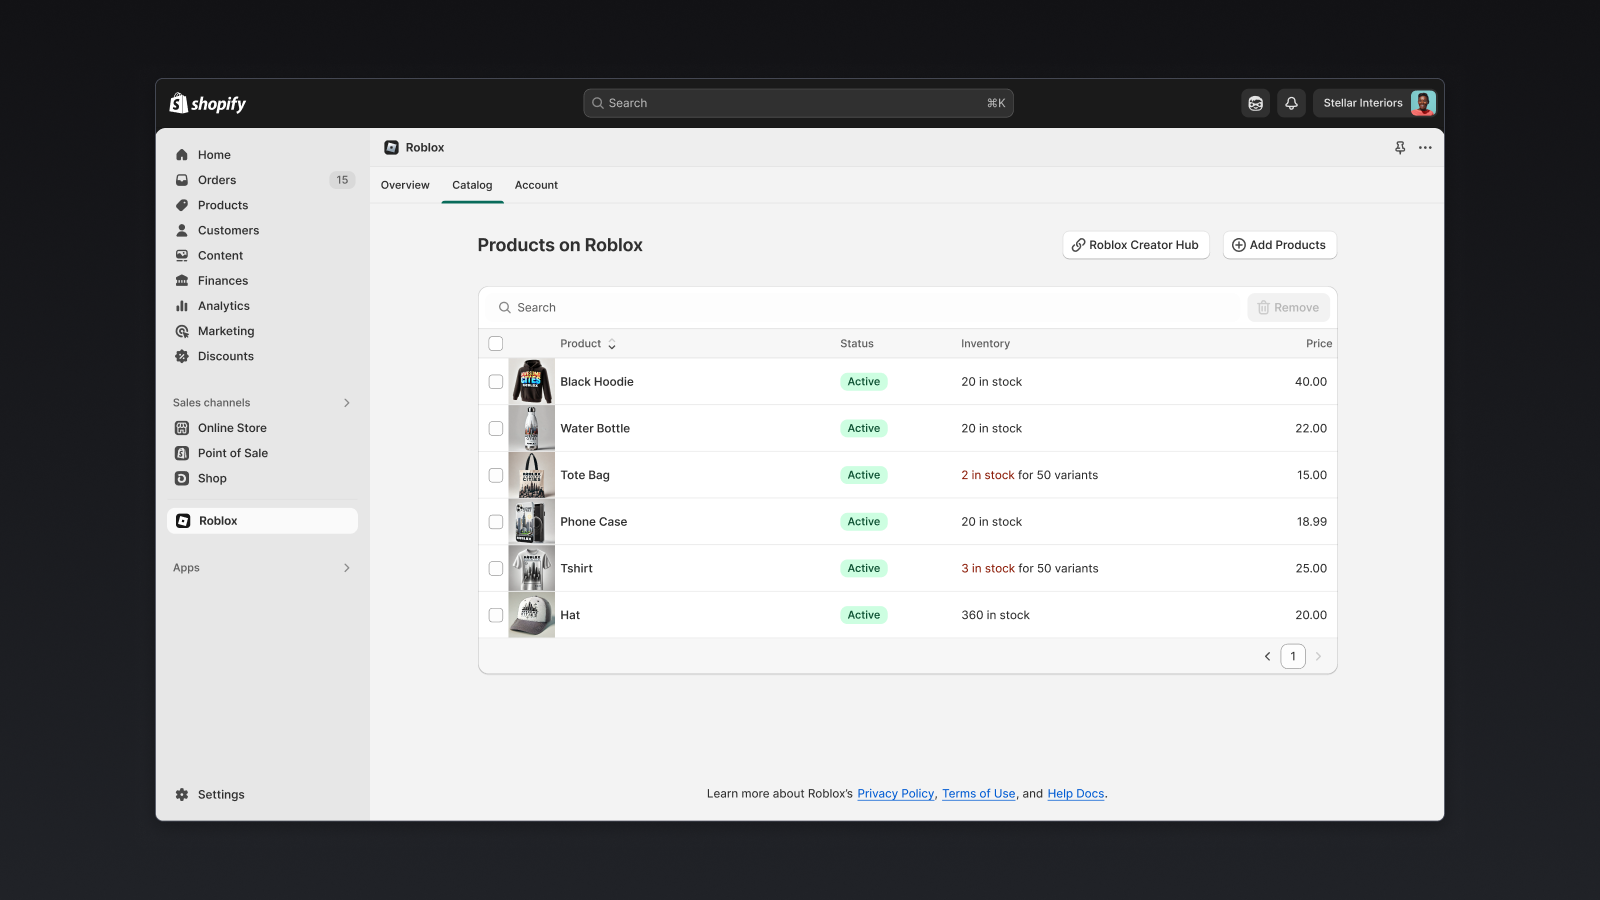Select page number 1

tap(1293, 657)
